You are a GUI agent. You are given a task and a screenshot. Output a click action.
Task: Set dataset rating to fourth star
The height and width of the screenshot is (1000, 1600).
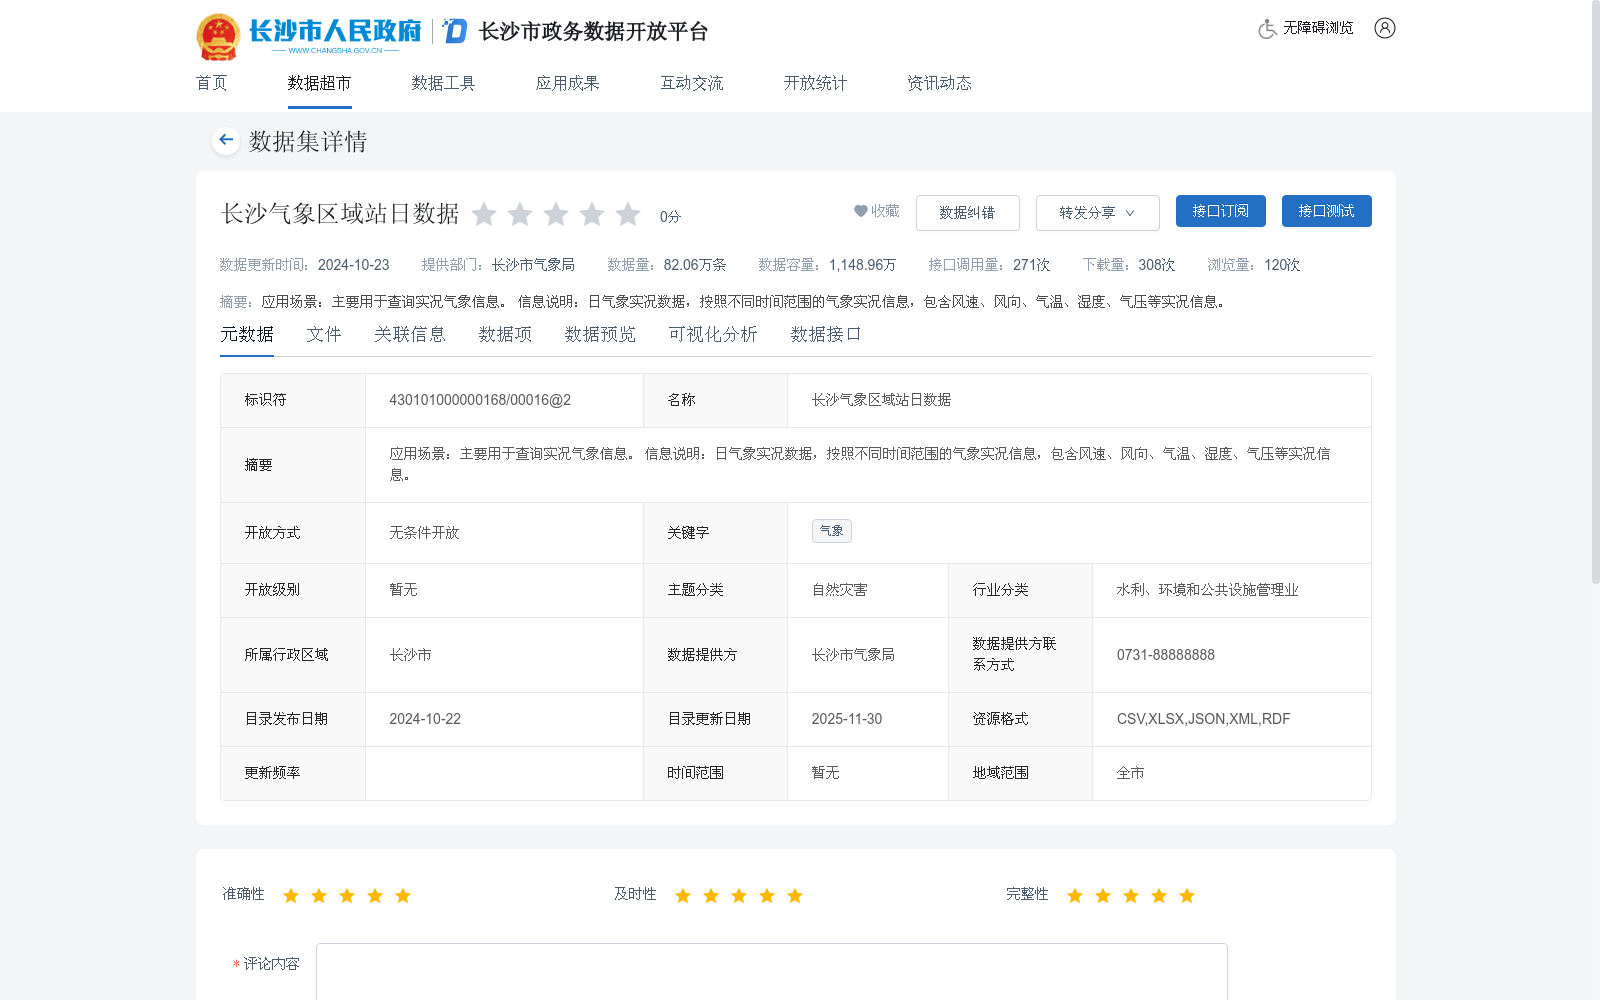(x=592, y=214)
